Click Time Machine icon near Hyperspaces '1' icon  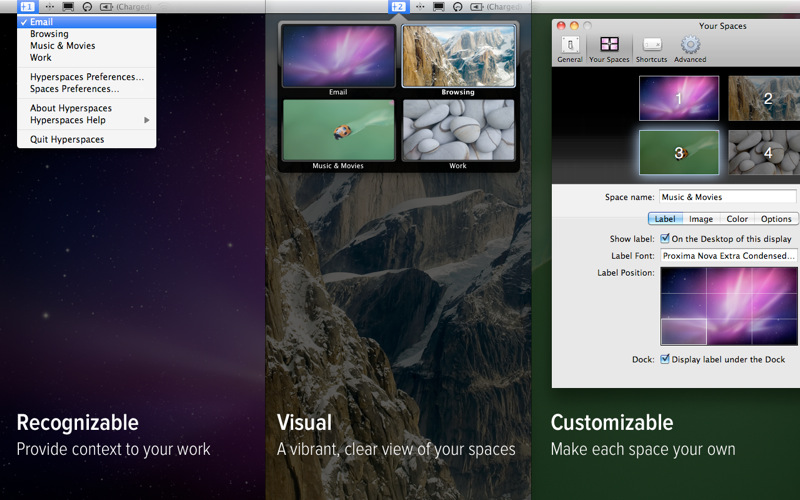(87, 7)
